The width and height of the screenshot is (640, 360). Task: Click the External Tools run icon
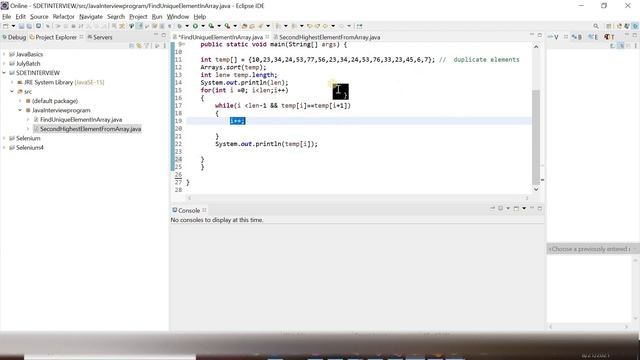227,26
